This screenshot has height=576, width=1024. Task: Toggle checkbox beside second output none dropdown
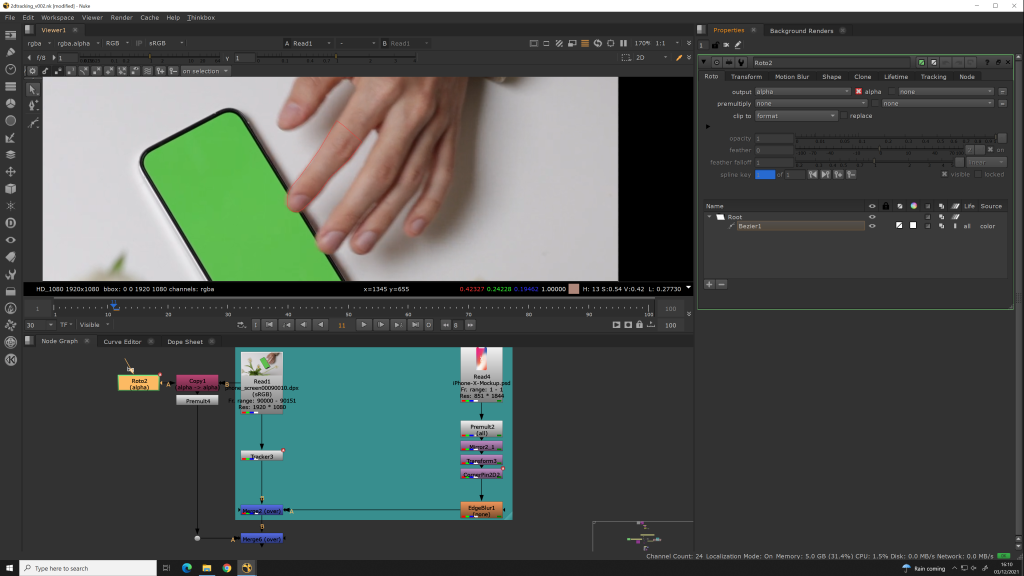pos(892,91)
